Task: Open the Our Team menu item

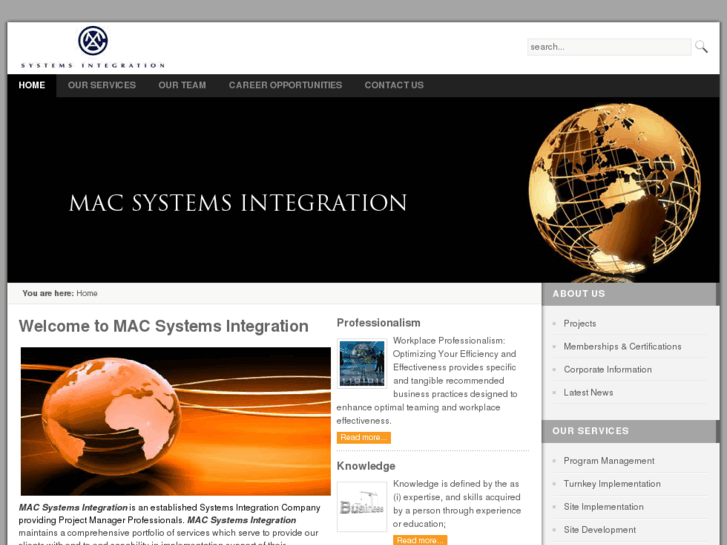Action: [182, 85]
